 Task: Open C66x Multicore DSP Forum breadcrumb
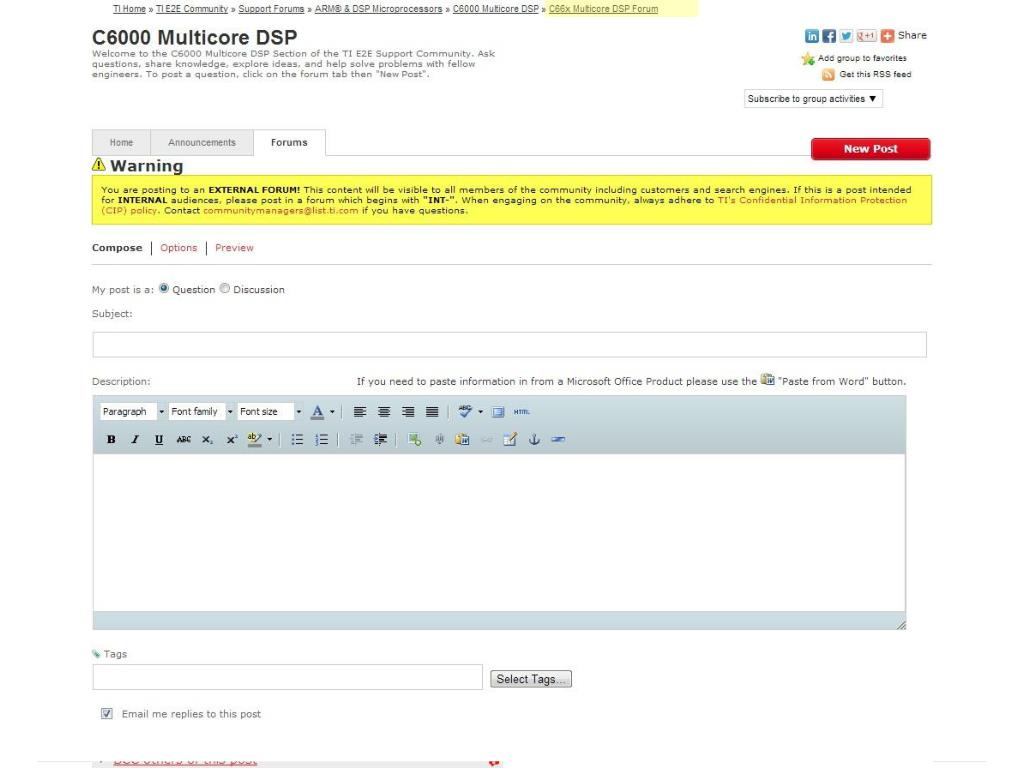click(x=603, y=9)
